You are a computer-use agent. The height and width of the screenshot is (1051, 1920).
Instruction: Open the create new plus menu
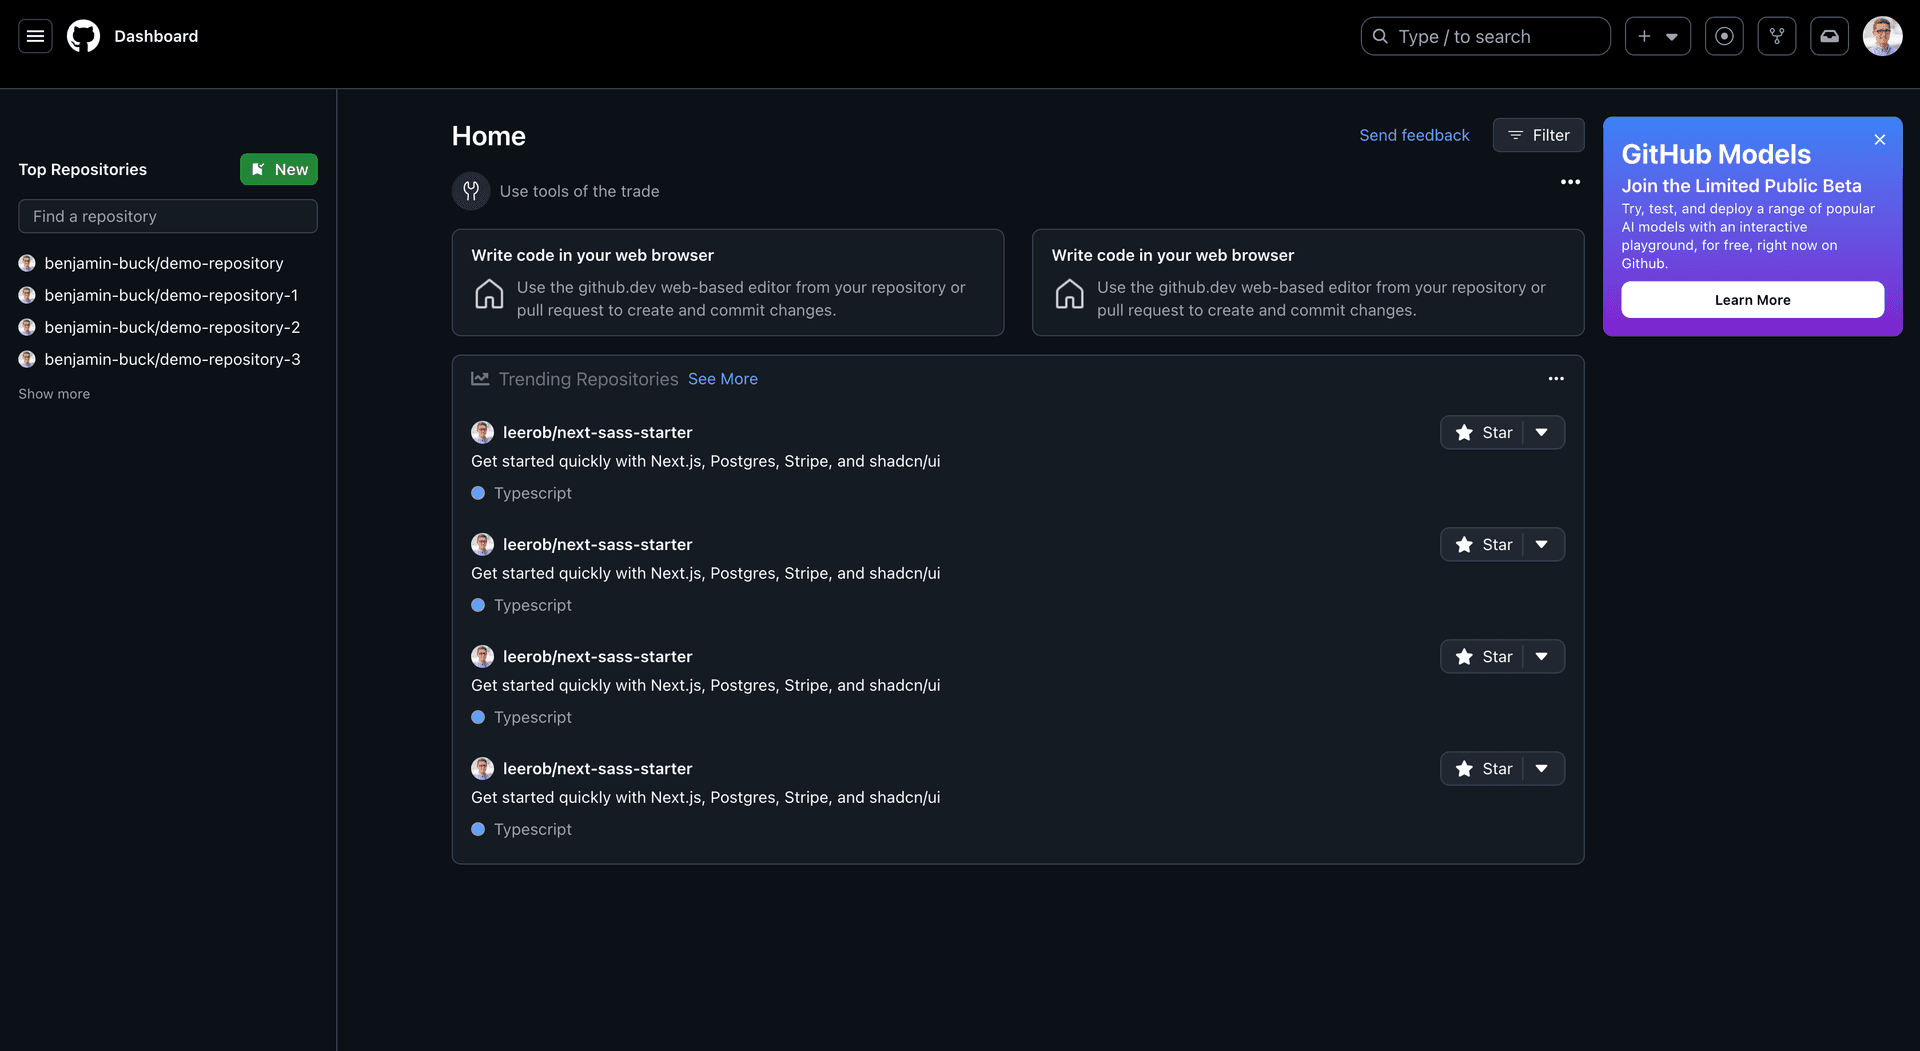click(1657, 36)
